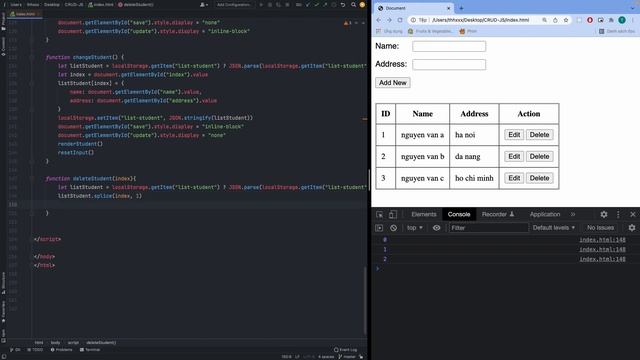This screenshot has height=360, width=640.
Task: Click Delete for nguyen van c
Action: (539, 178)
